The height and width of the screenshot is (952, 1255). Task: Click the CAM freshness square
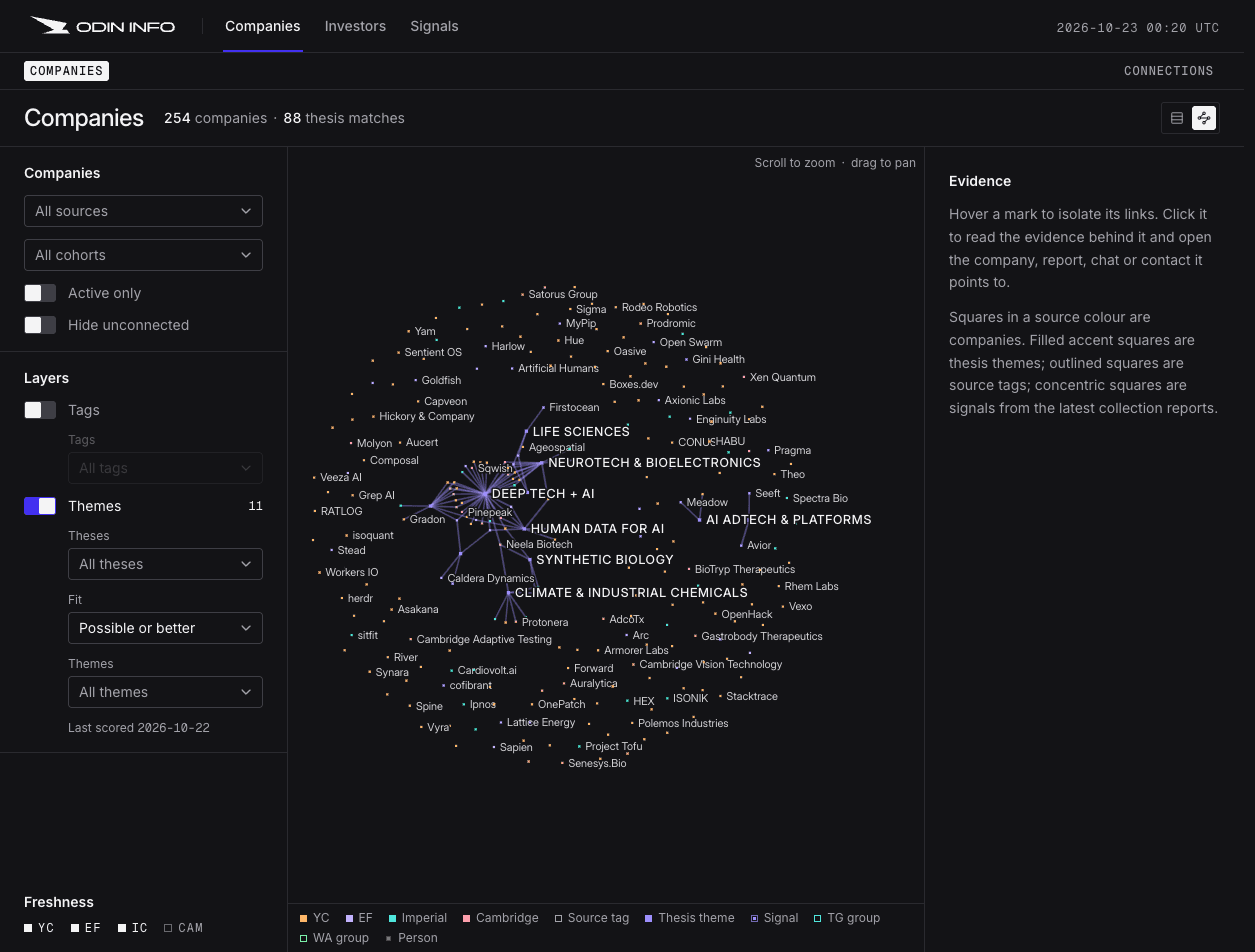click(168, 928)
